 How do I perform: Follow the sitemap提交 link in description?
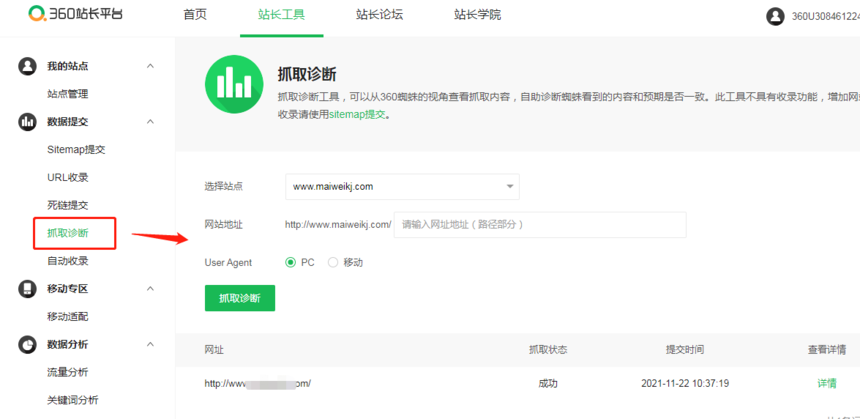[x=358, y=115]
